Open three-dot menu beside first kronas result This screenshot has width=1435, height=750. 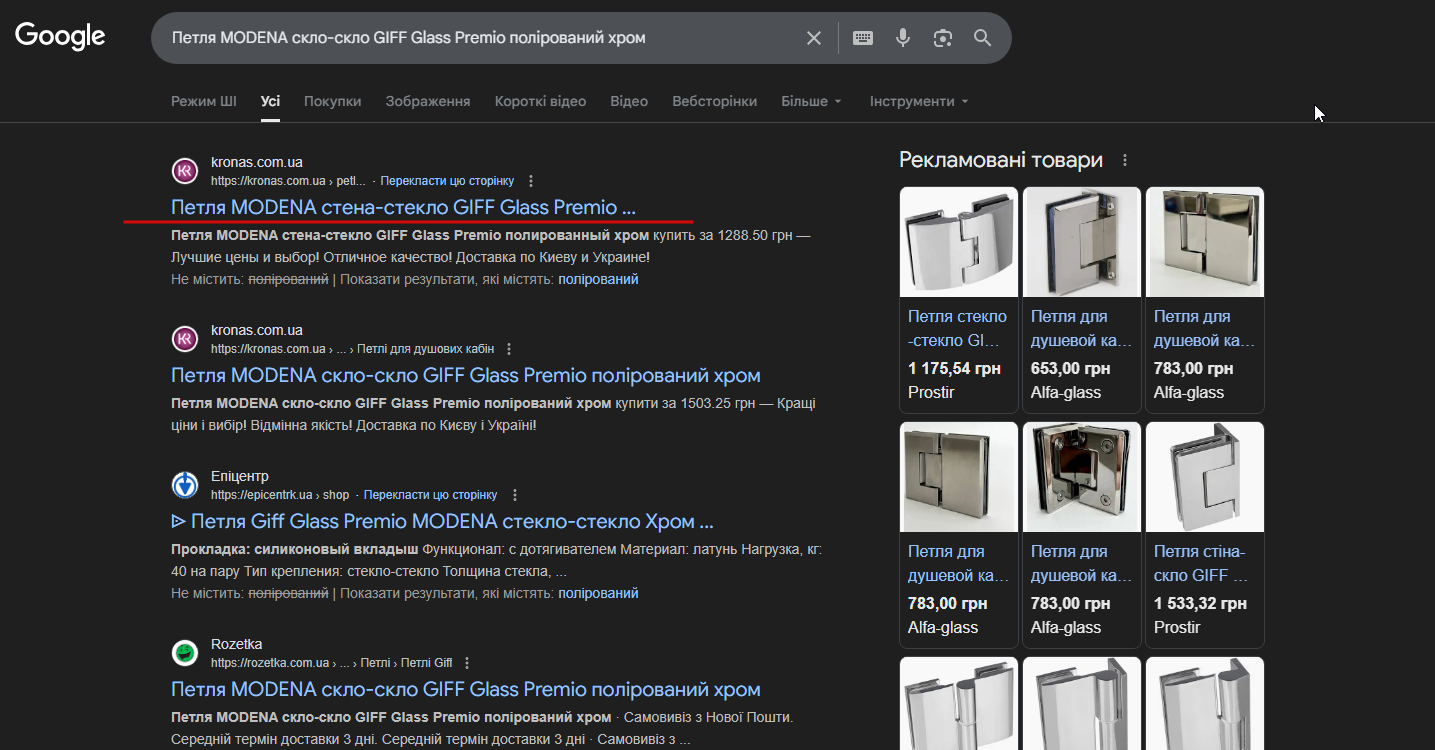pos(531,181)
